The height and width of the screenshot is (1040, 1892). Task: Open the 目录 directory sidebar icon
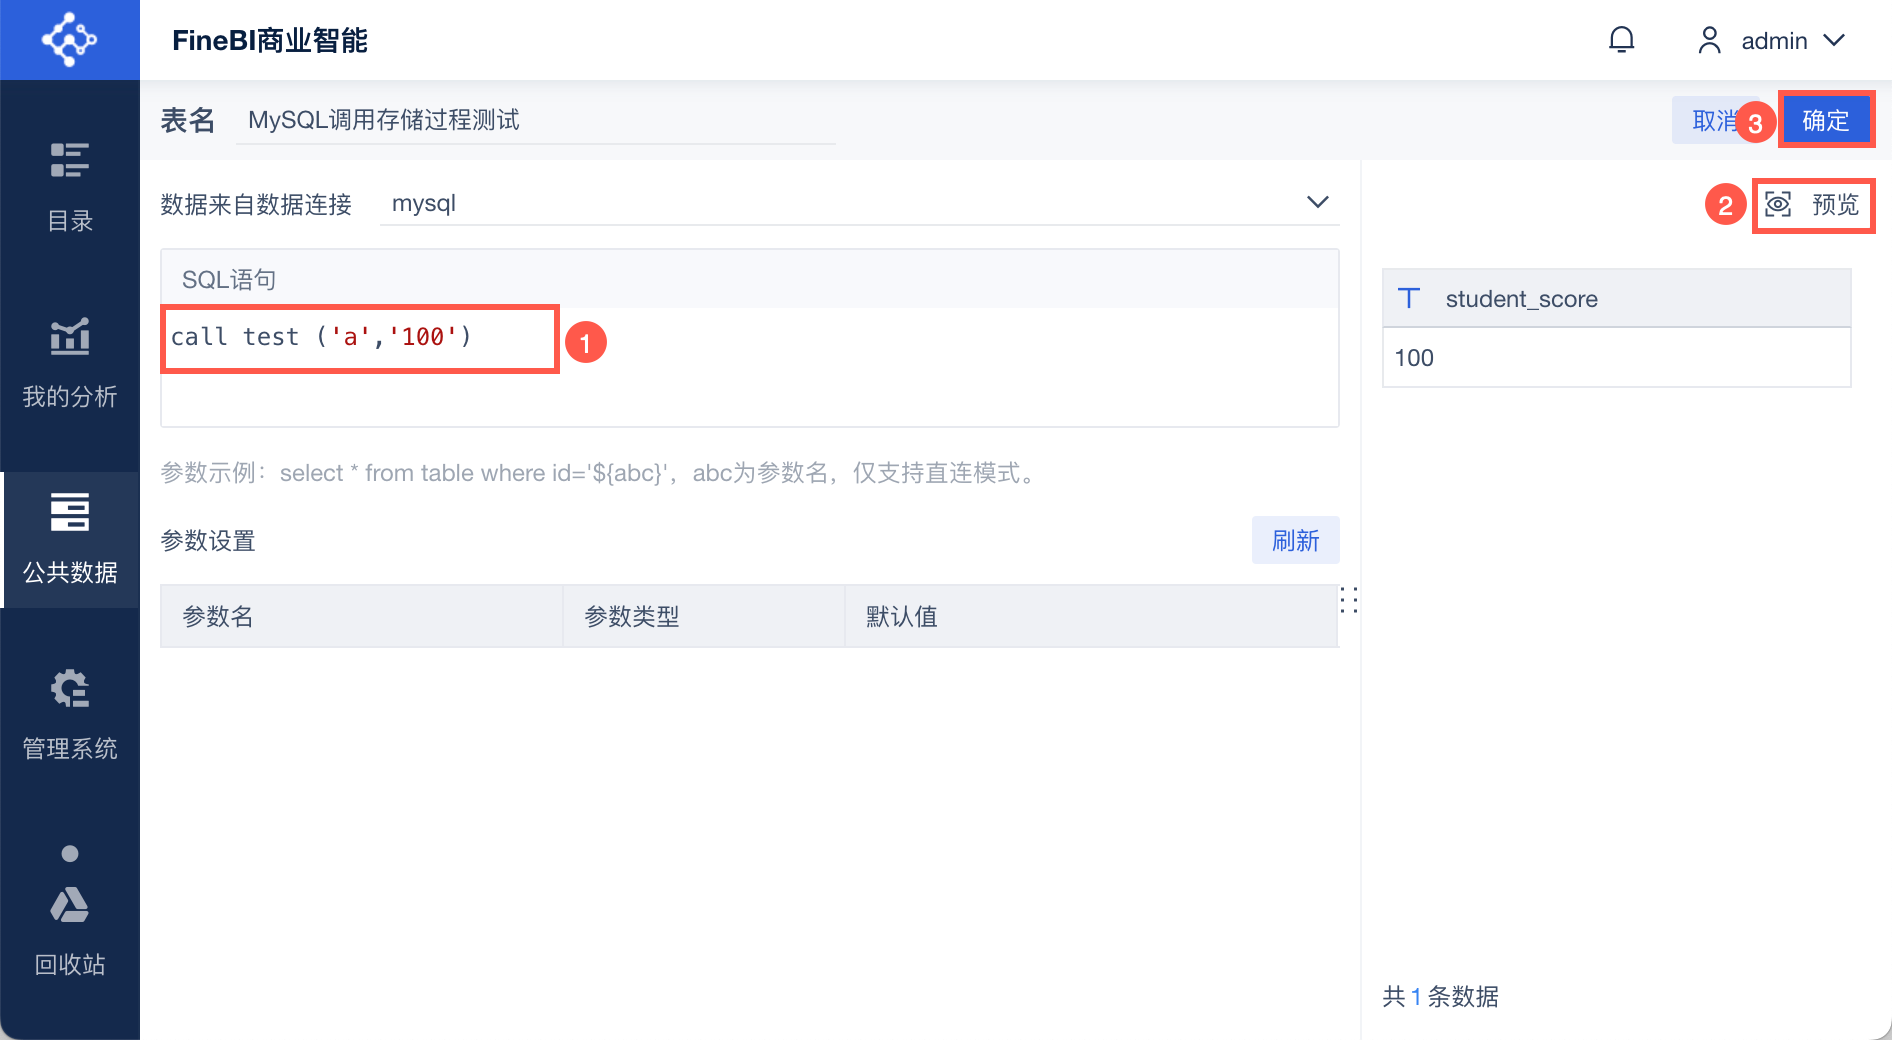tap(70, 160)
